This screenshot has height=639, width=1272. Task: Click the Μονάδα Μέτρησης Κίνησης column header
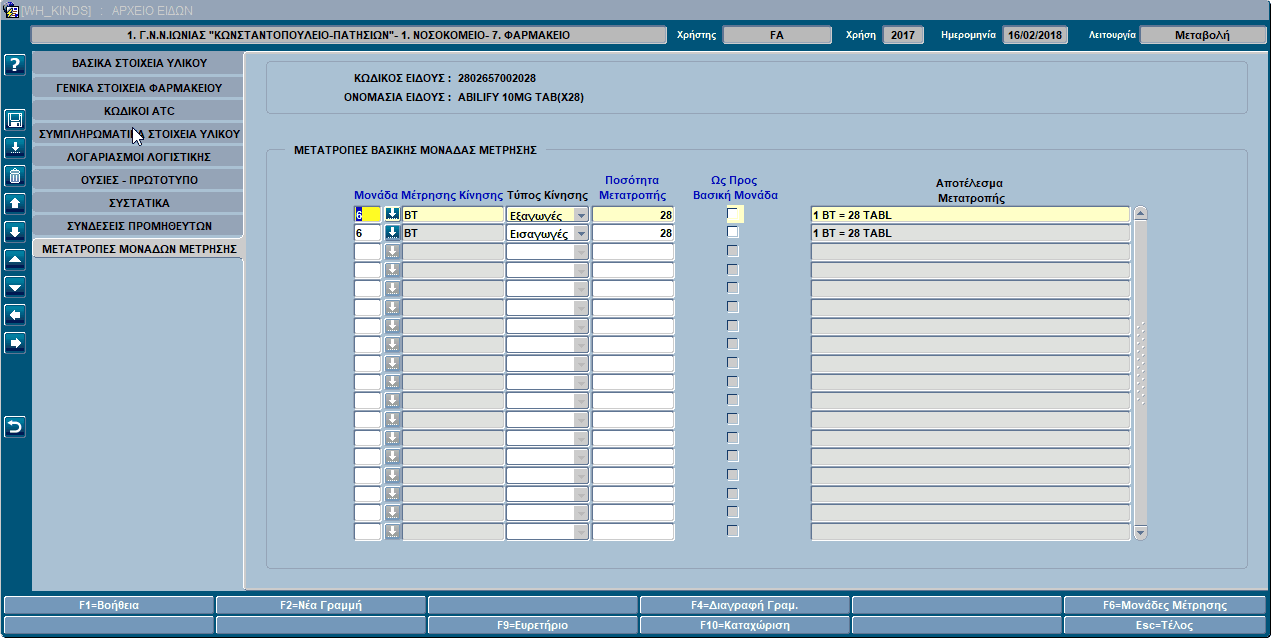click(428, 195)
